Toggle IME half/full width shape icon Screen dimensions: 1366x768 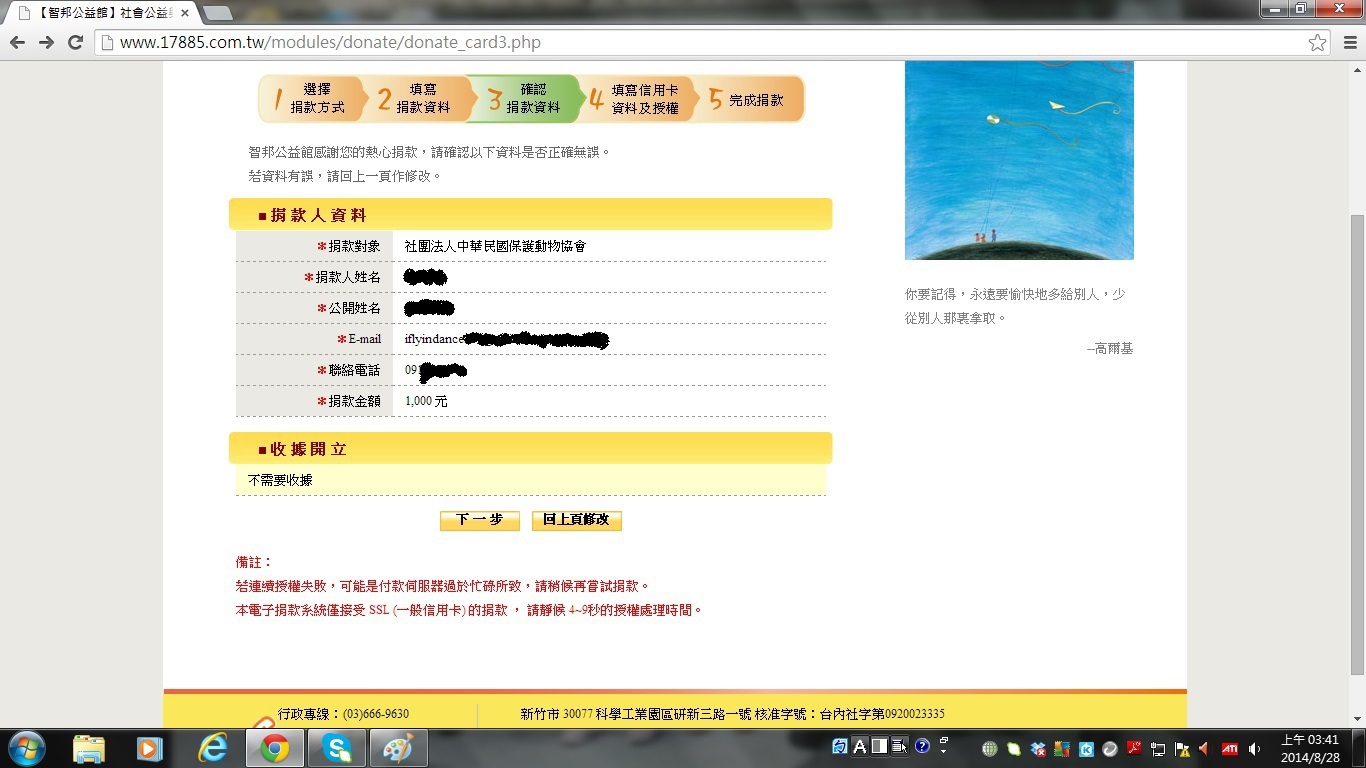pos(880,746)
